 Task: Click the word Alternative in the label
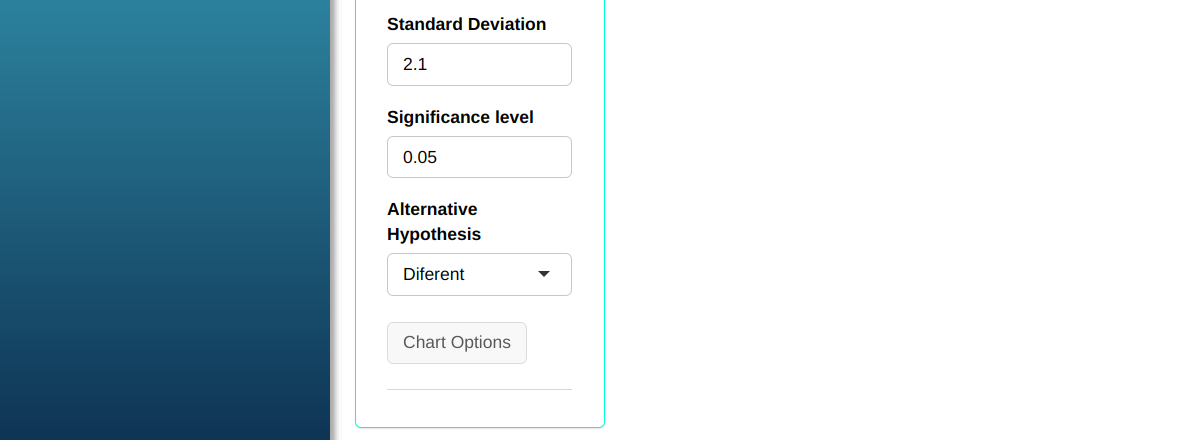point(432,209)
